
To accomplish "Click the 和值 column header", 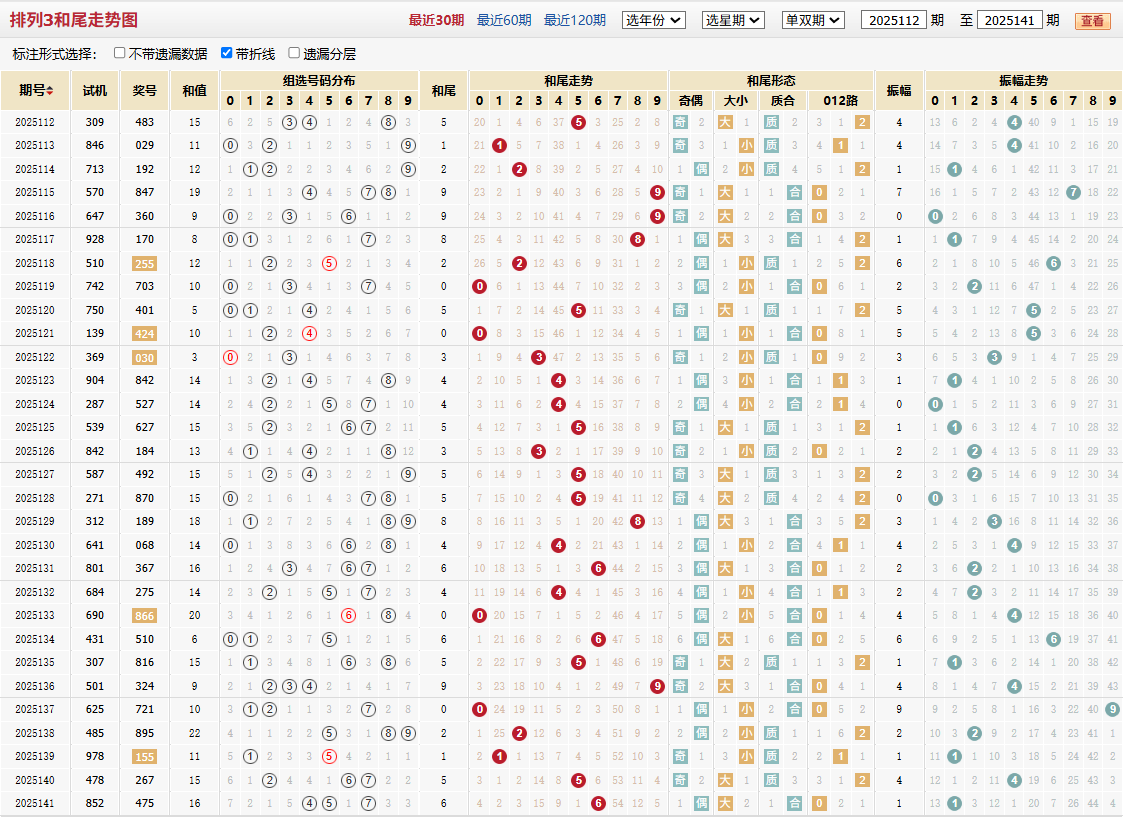I will pos(194,90).
